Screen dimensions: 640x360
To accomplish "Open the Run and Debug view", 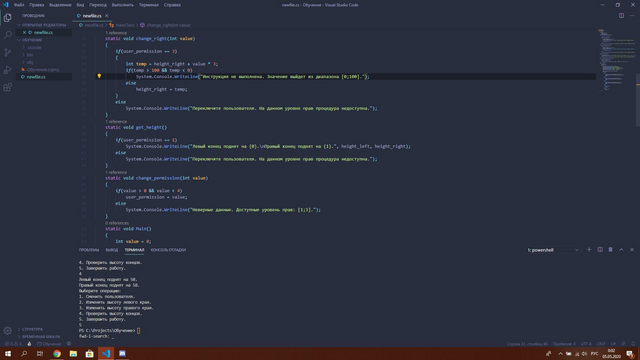I will coord(7,70).
